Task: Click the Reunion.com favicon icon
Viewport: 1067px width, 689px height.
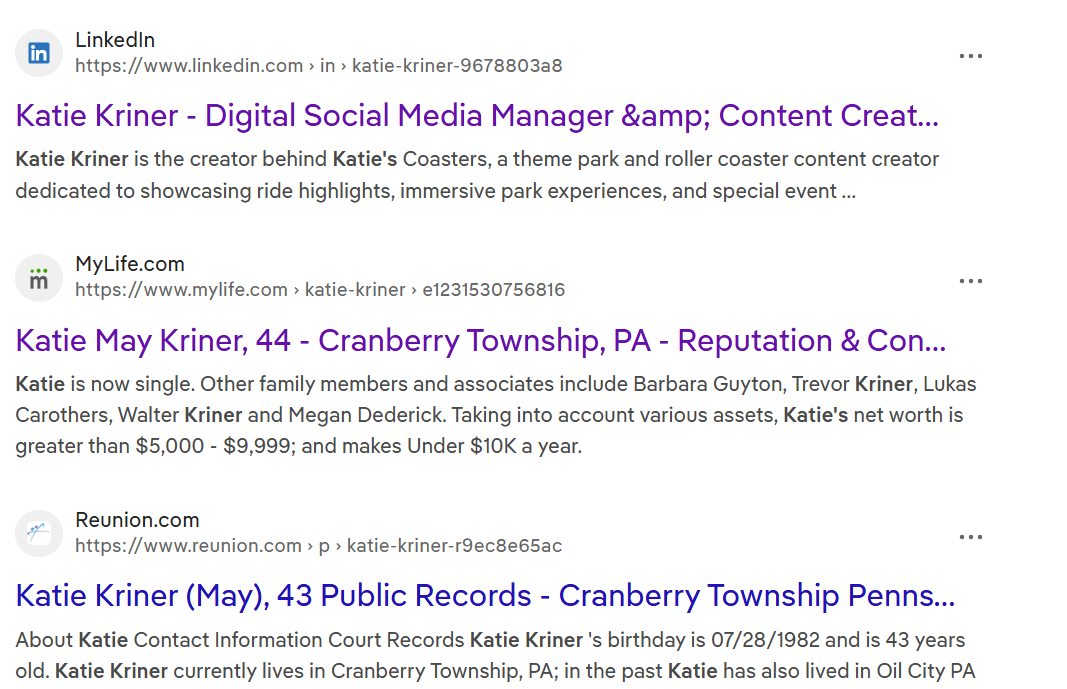Action: tap(39, 533)
